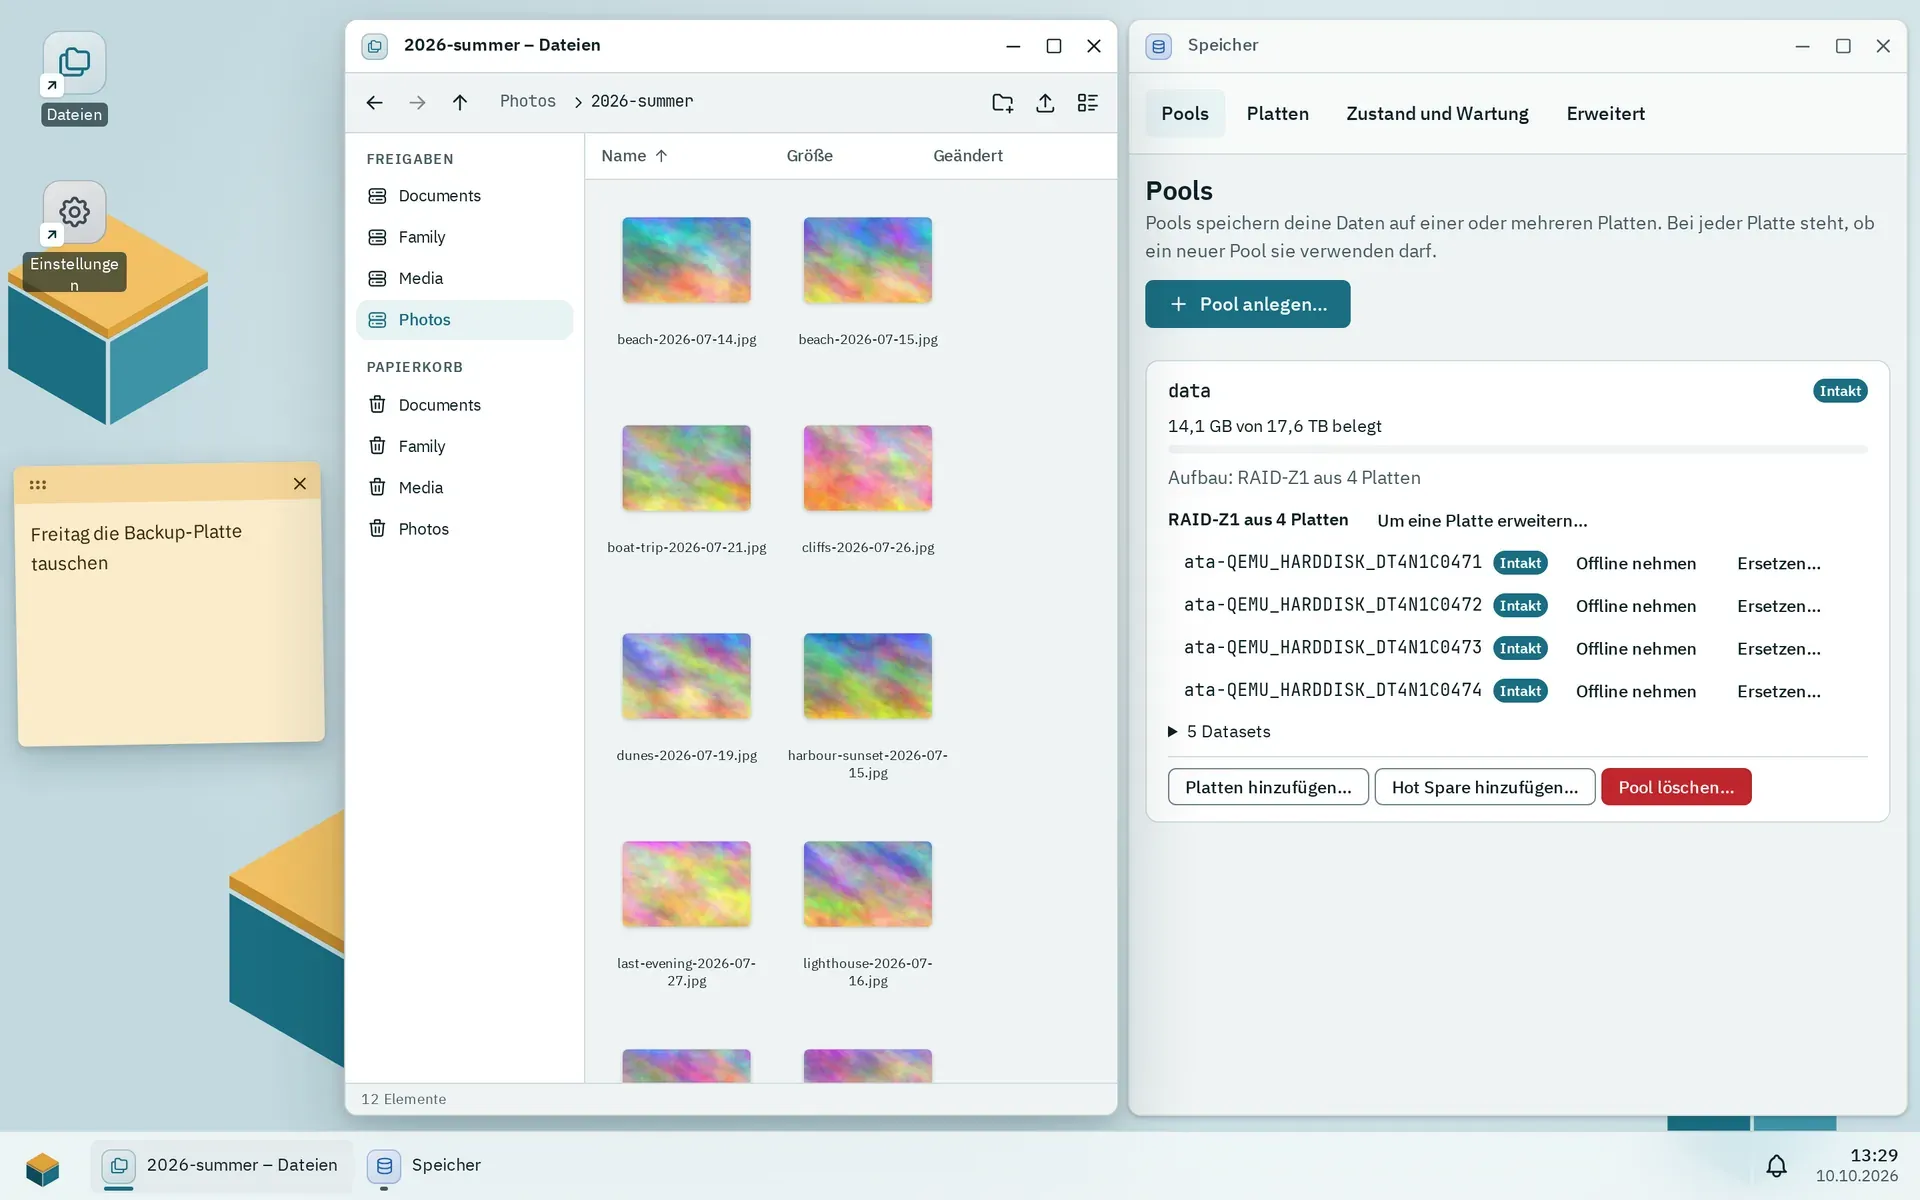Sort files by Größe column
The height and width of the screenshot is (1200, 1920).
coord(809,156)
